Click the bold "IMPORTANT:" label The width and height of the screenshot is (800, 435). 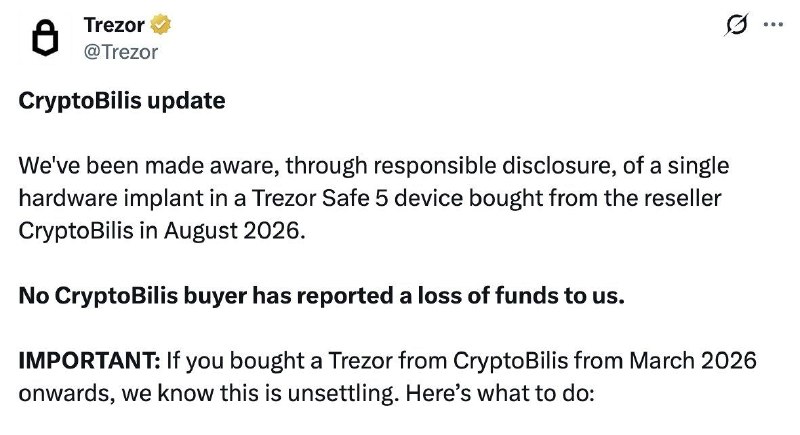(90, 361)
